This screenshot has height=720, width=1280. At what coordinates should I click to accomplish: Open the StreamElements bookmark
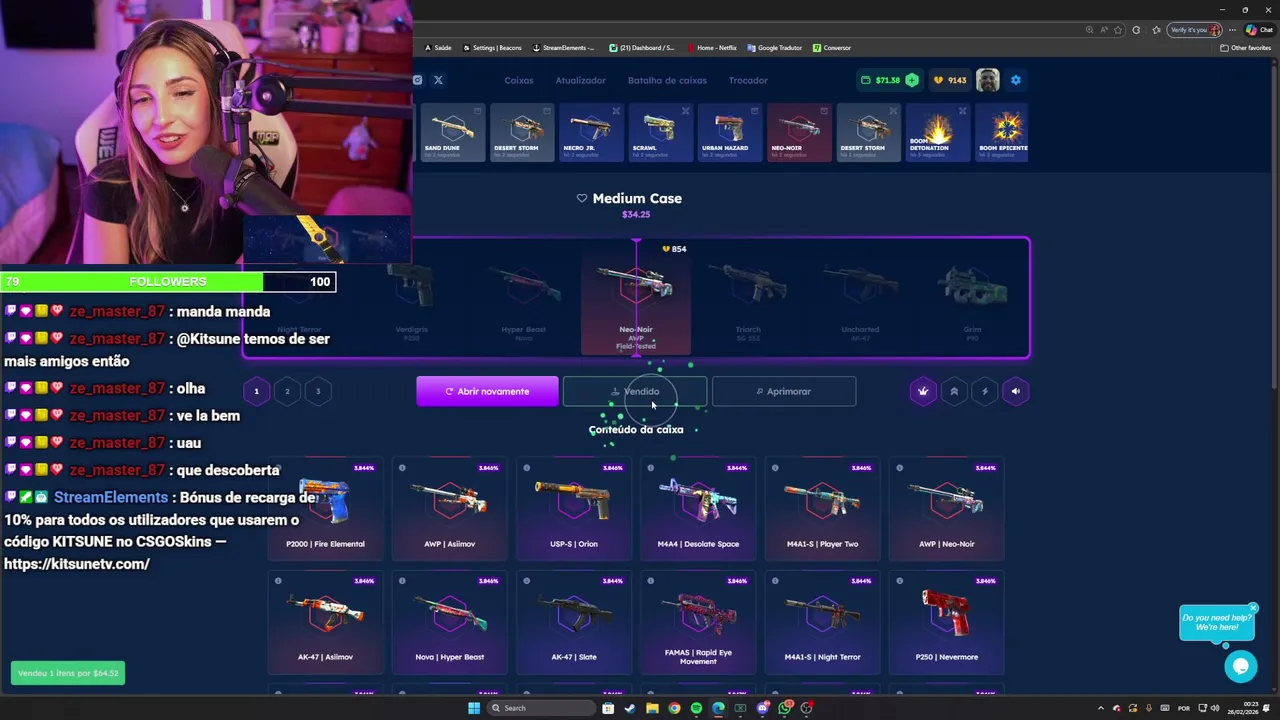[563, 48]
